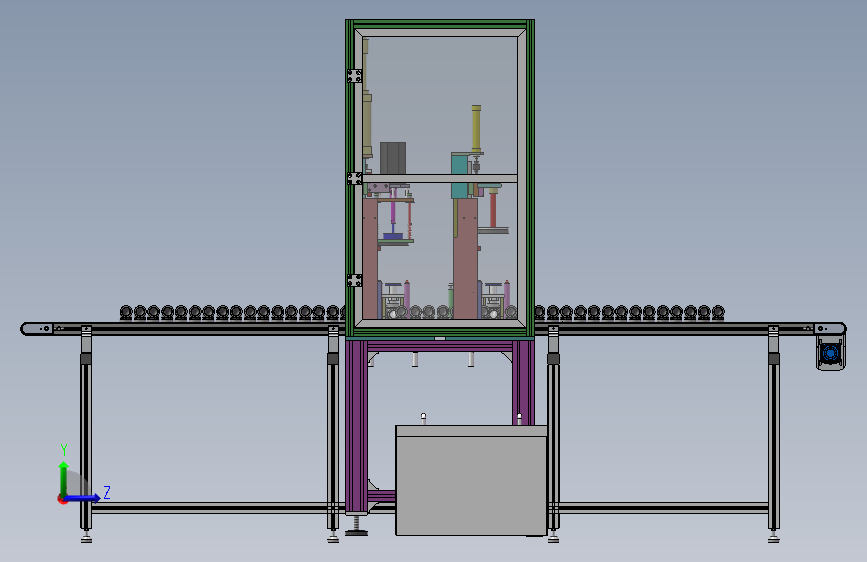867x562 pixels.
Task: Select the large gray cabinet box under the conveyor
Action: point(471,480)
